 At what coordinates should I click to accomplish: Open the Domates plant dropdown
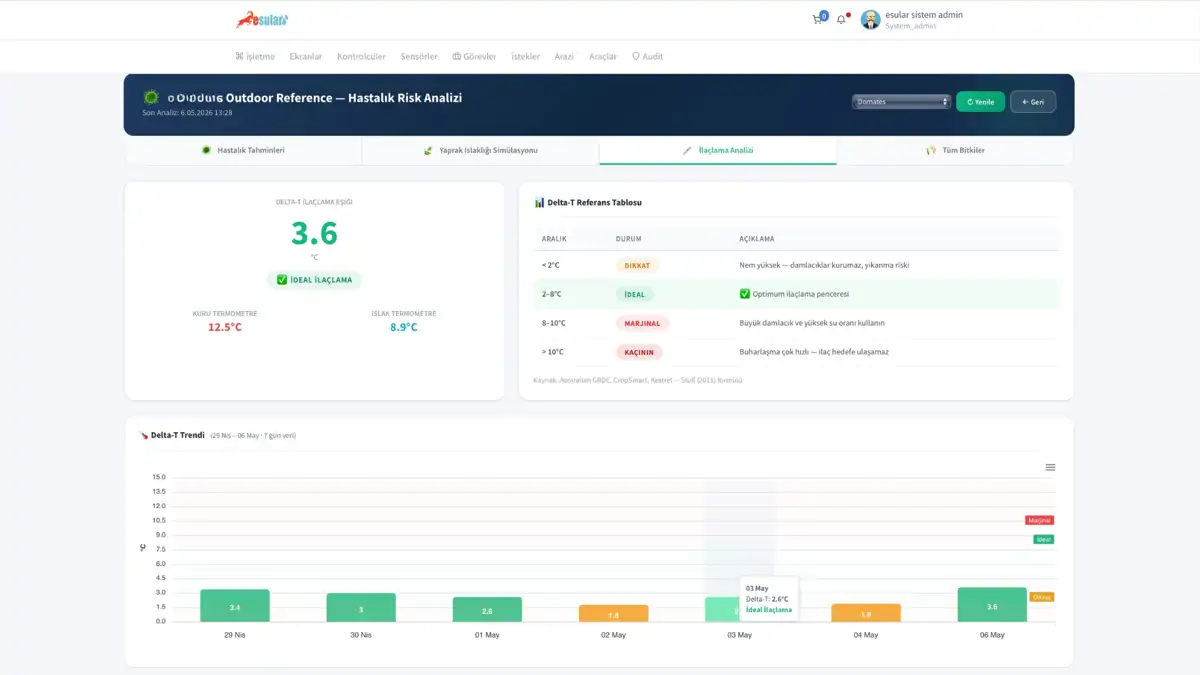tap(901, 101)
